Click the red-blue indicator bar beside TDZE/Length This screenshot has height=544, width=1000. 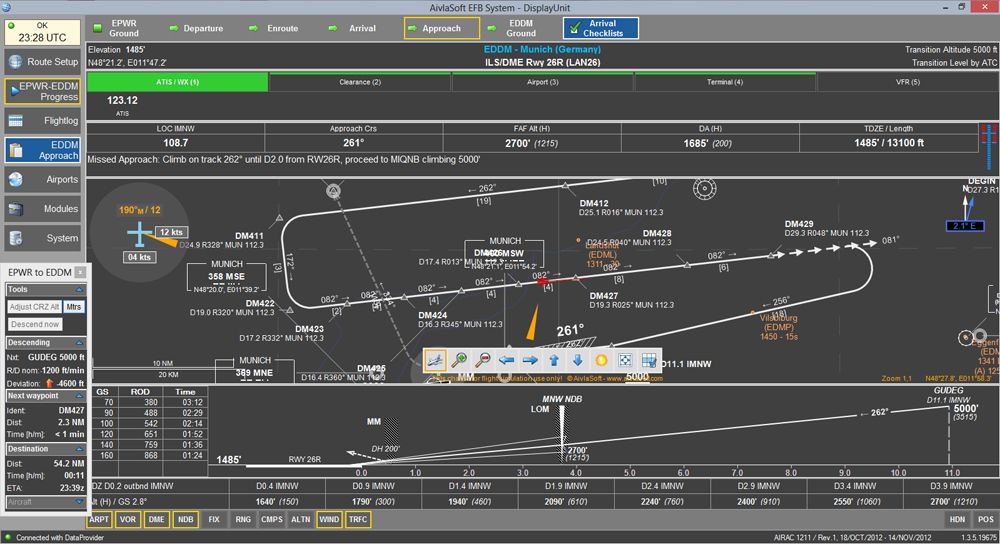991,143
